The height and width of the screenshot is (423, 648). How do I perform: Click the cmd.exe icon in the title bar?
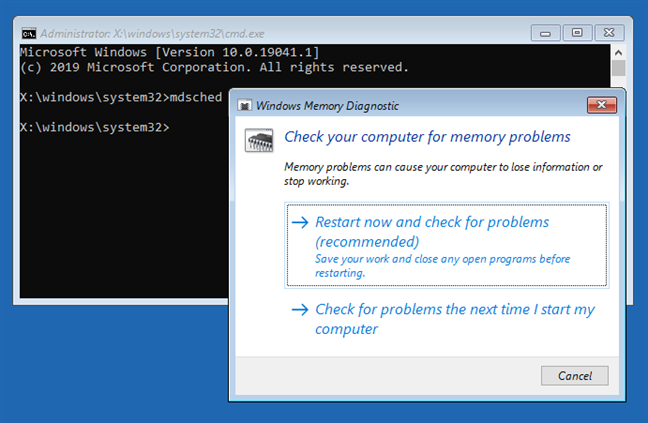pos(30,33)
